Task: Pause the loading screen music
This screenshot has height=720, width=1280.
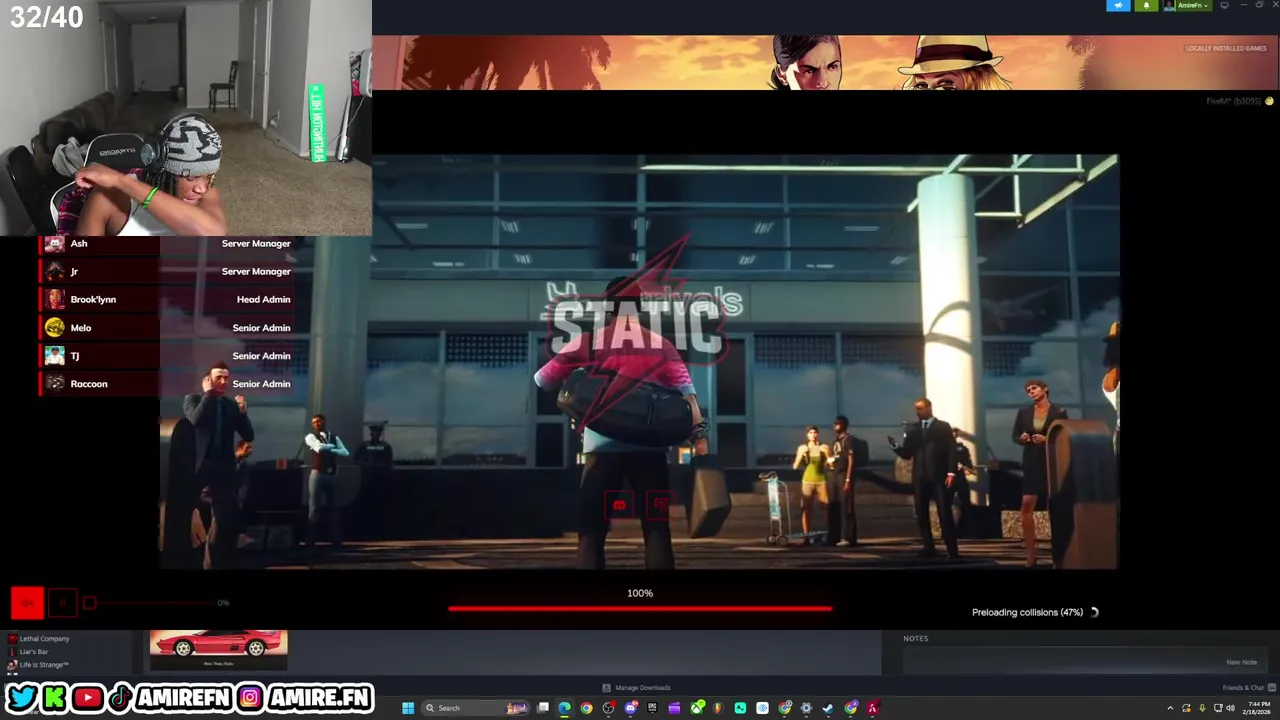Action: click(62, 602)
